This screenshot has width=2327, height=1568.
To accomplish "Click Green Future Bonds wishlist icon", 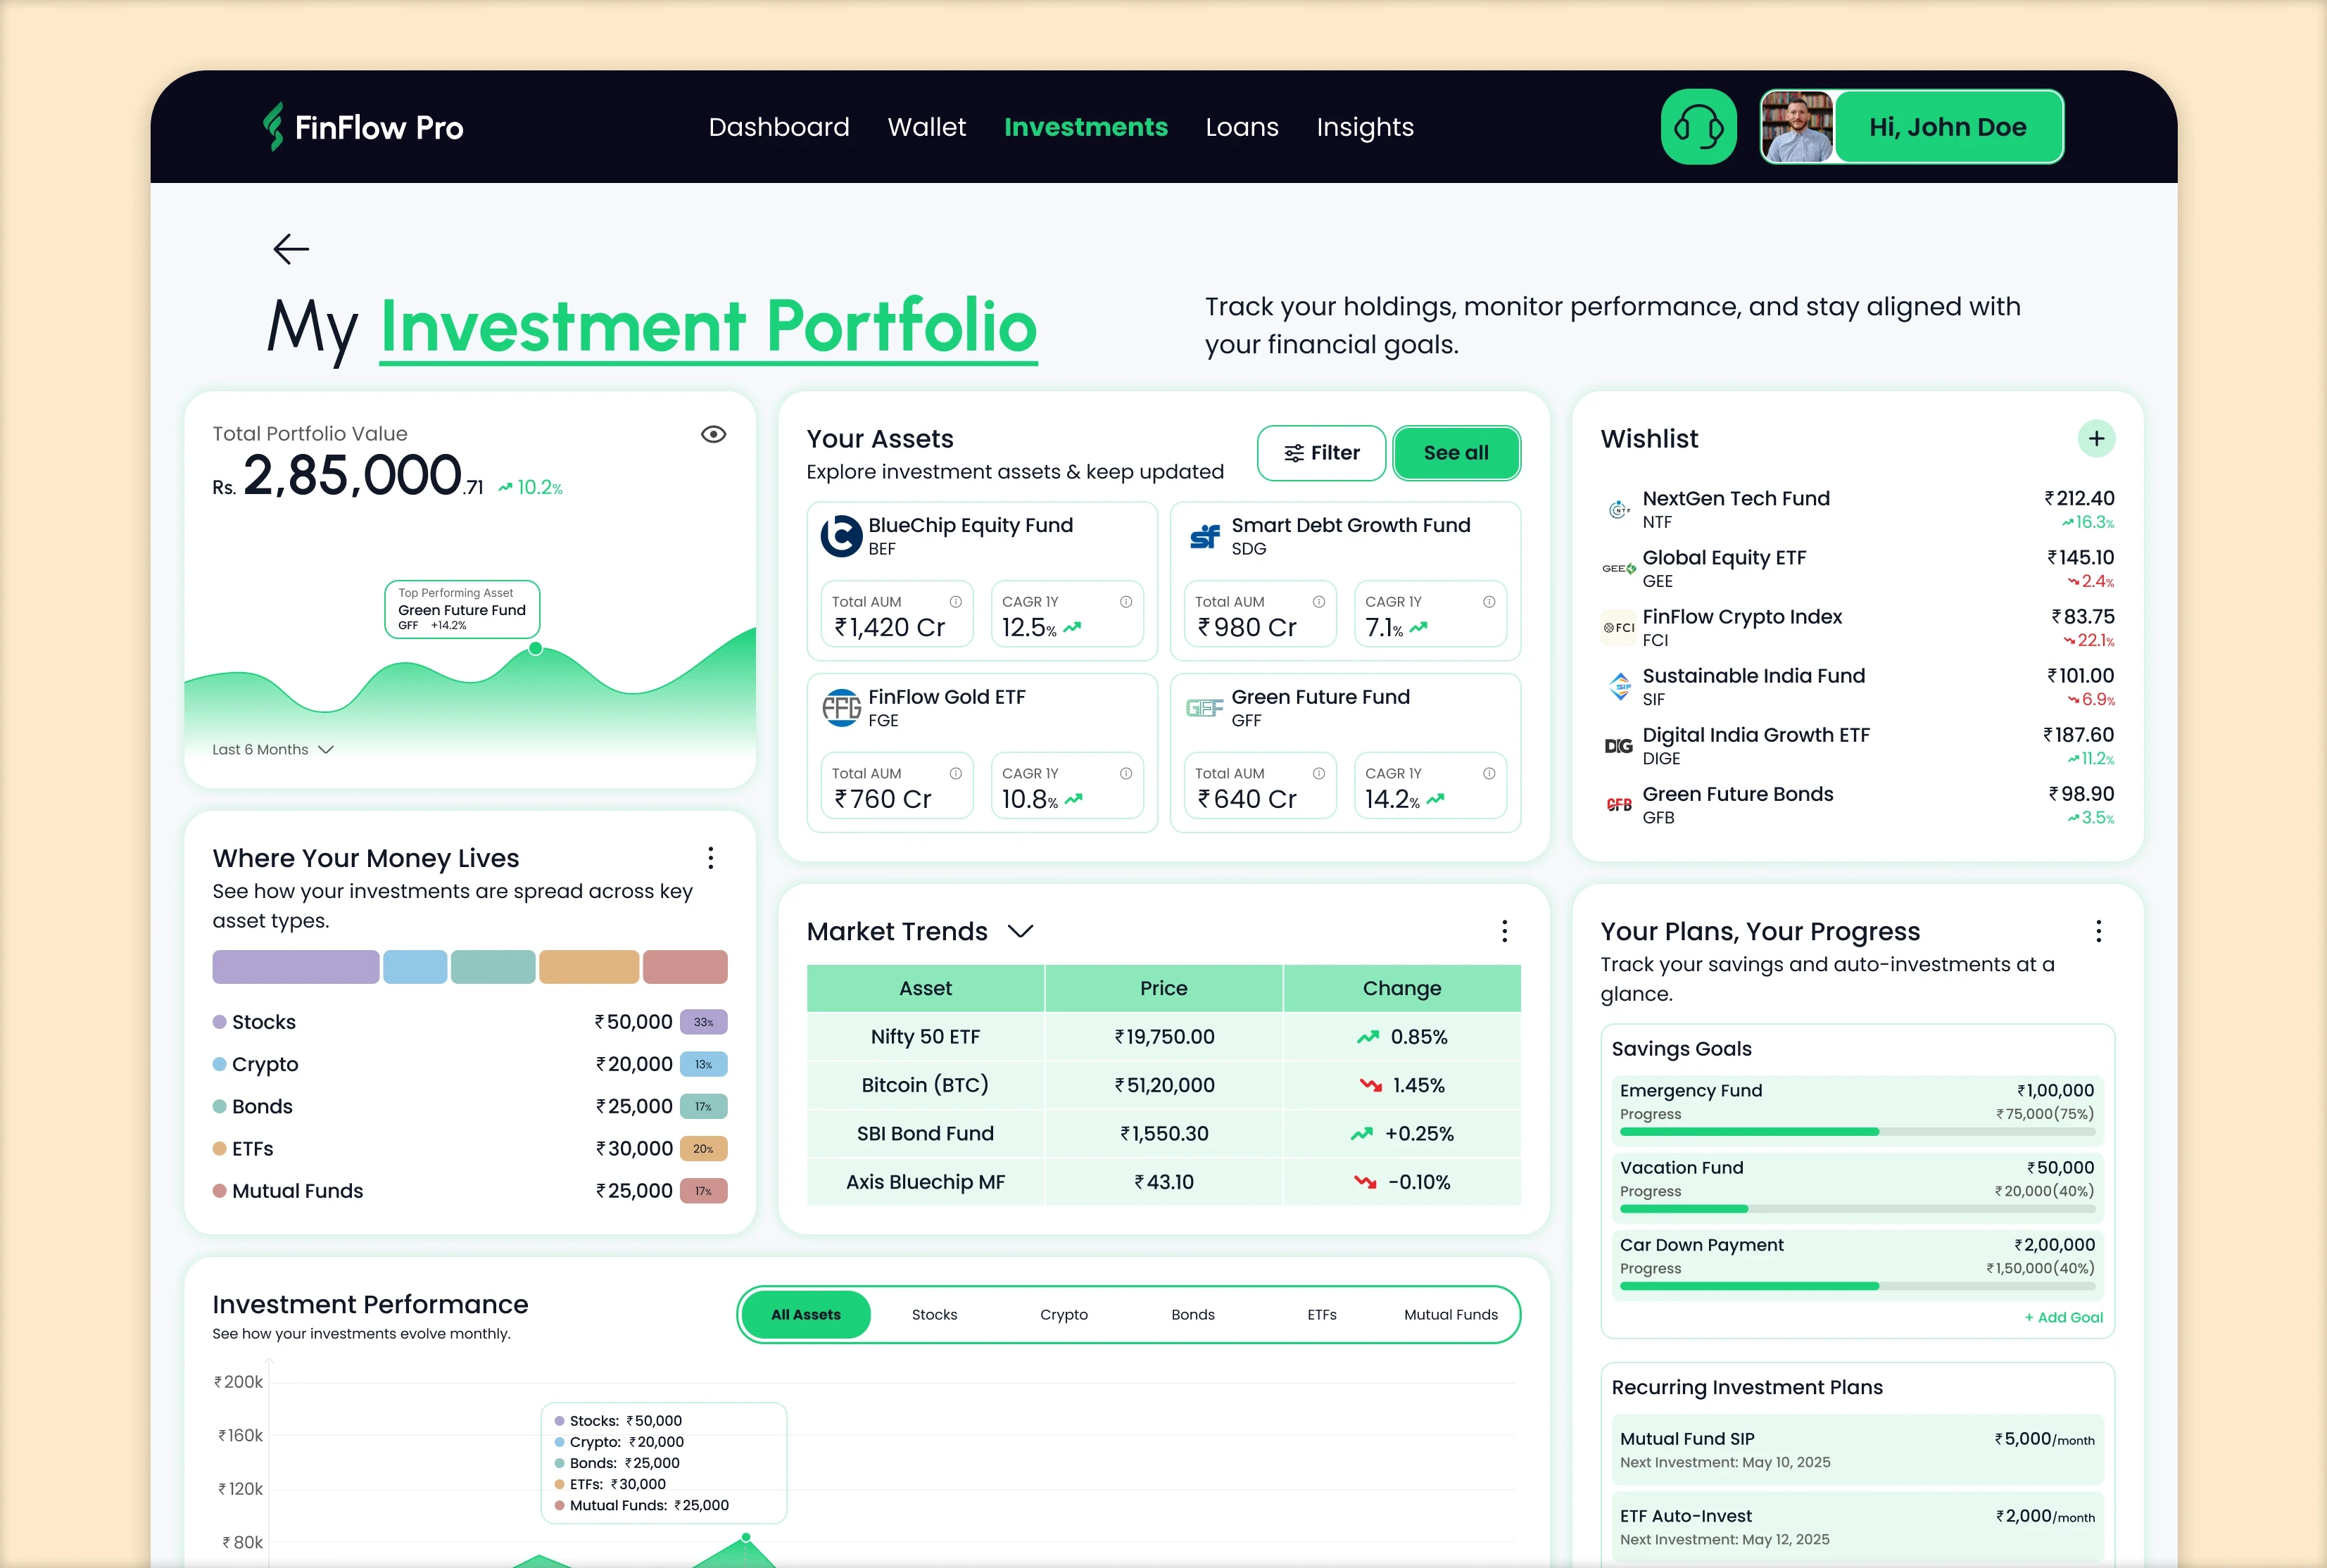I will (1618, 805).
